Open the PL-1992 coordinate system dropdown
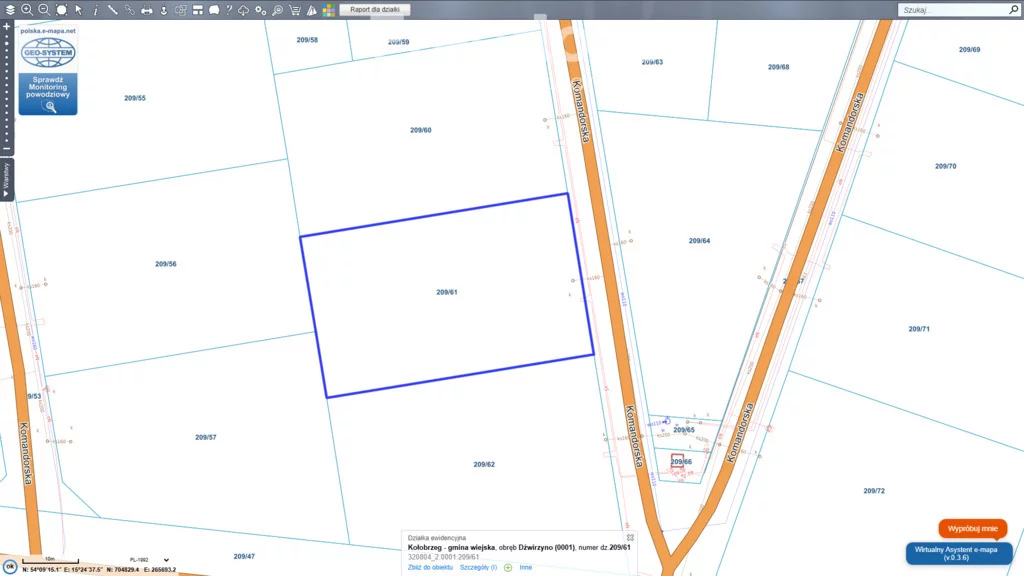The height and width of the screenshot is (576, 1024). (149, 560)
